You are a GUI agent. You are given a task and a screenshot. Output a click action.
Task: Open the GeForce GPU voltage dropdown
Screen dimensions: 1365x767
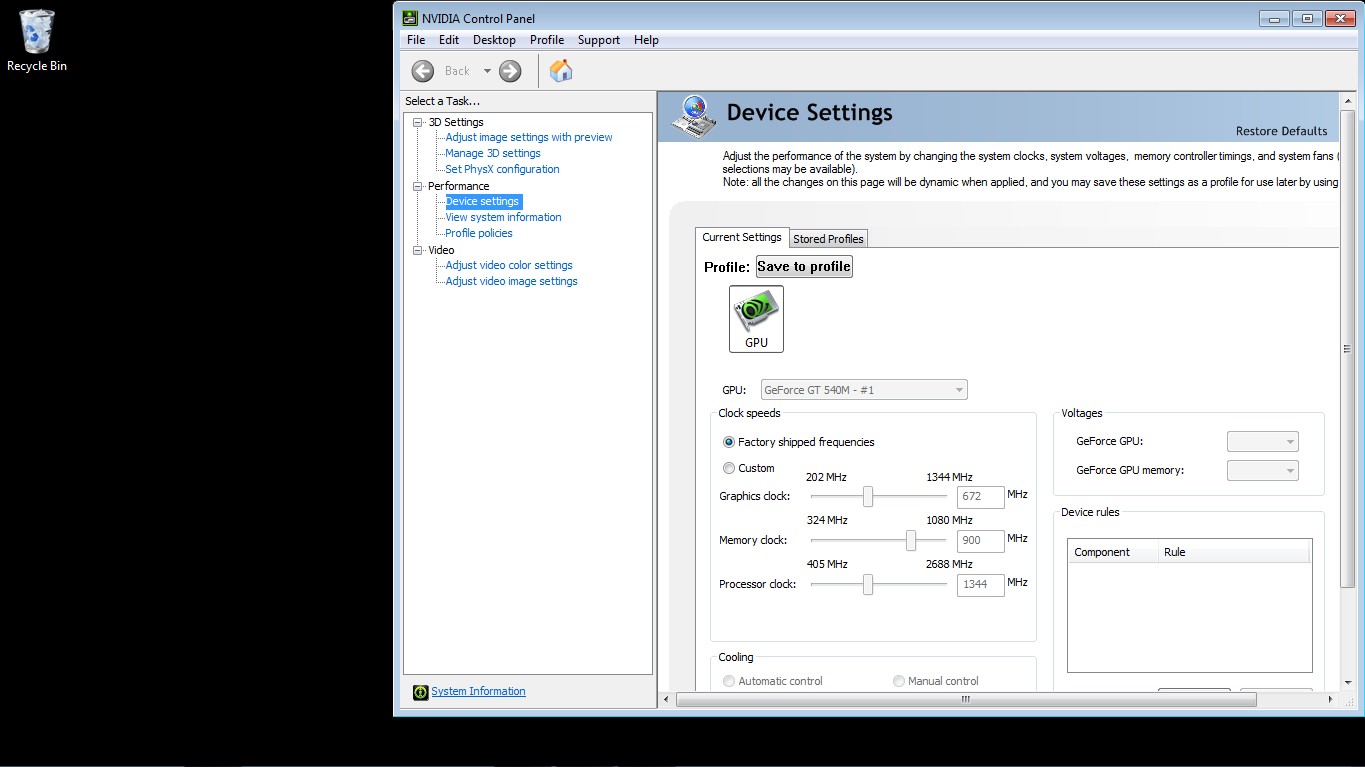1263,441
